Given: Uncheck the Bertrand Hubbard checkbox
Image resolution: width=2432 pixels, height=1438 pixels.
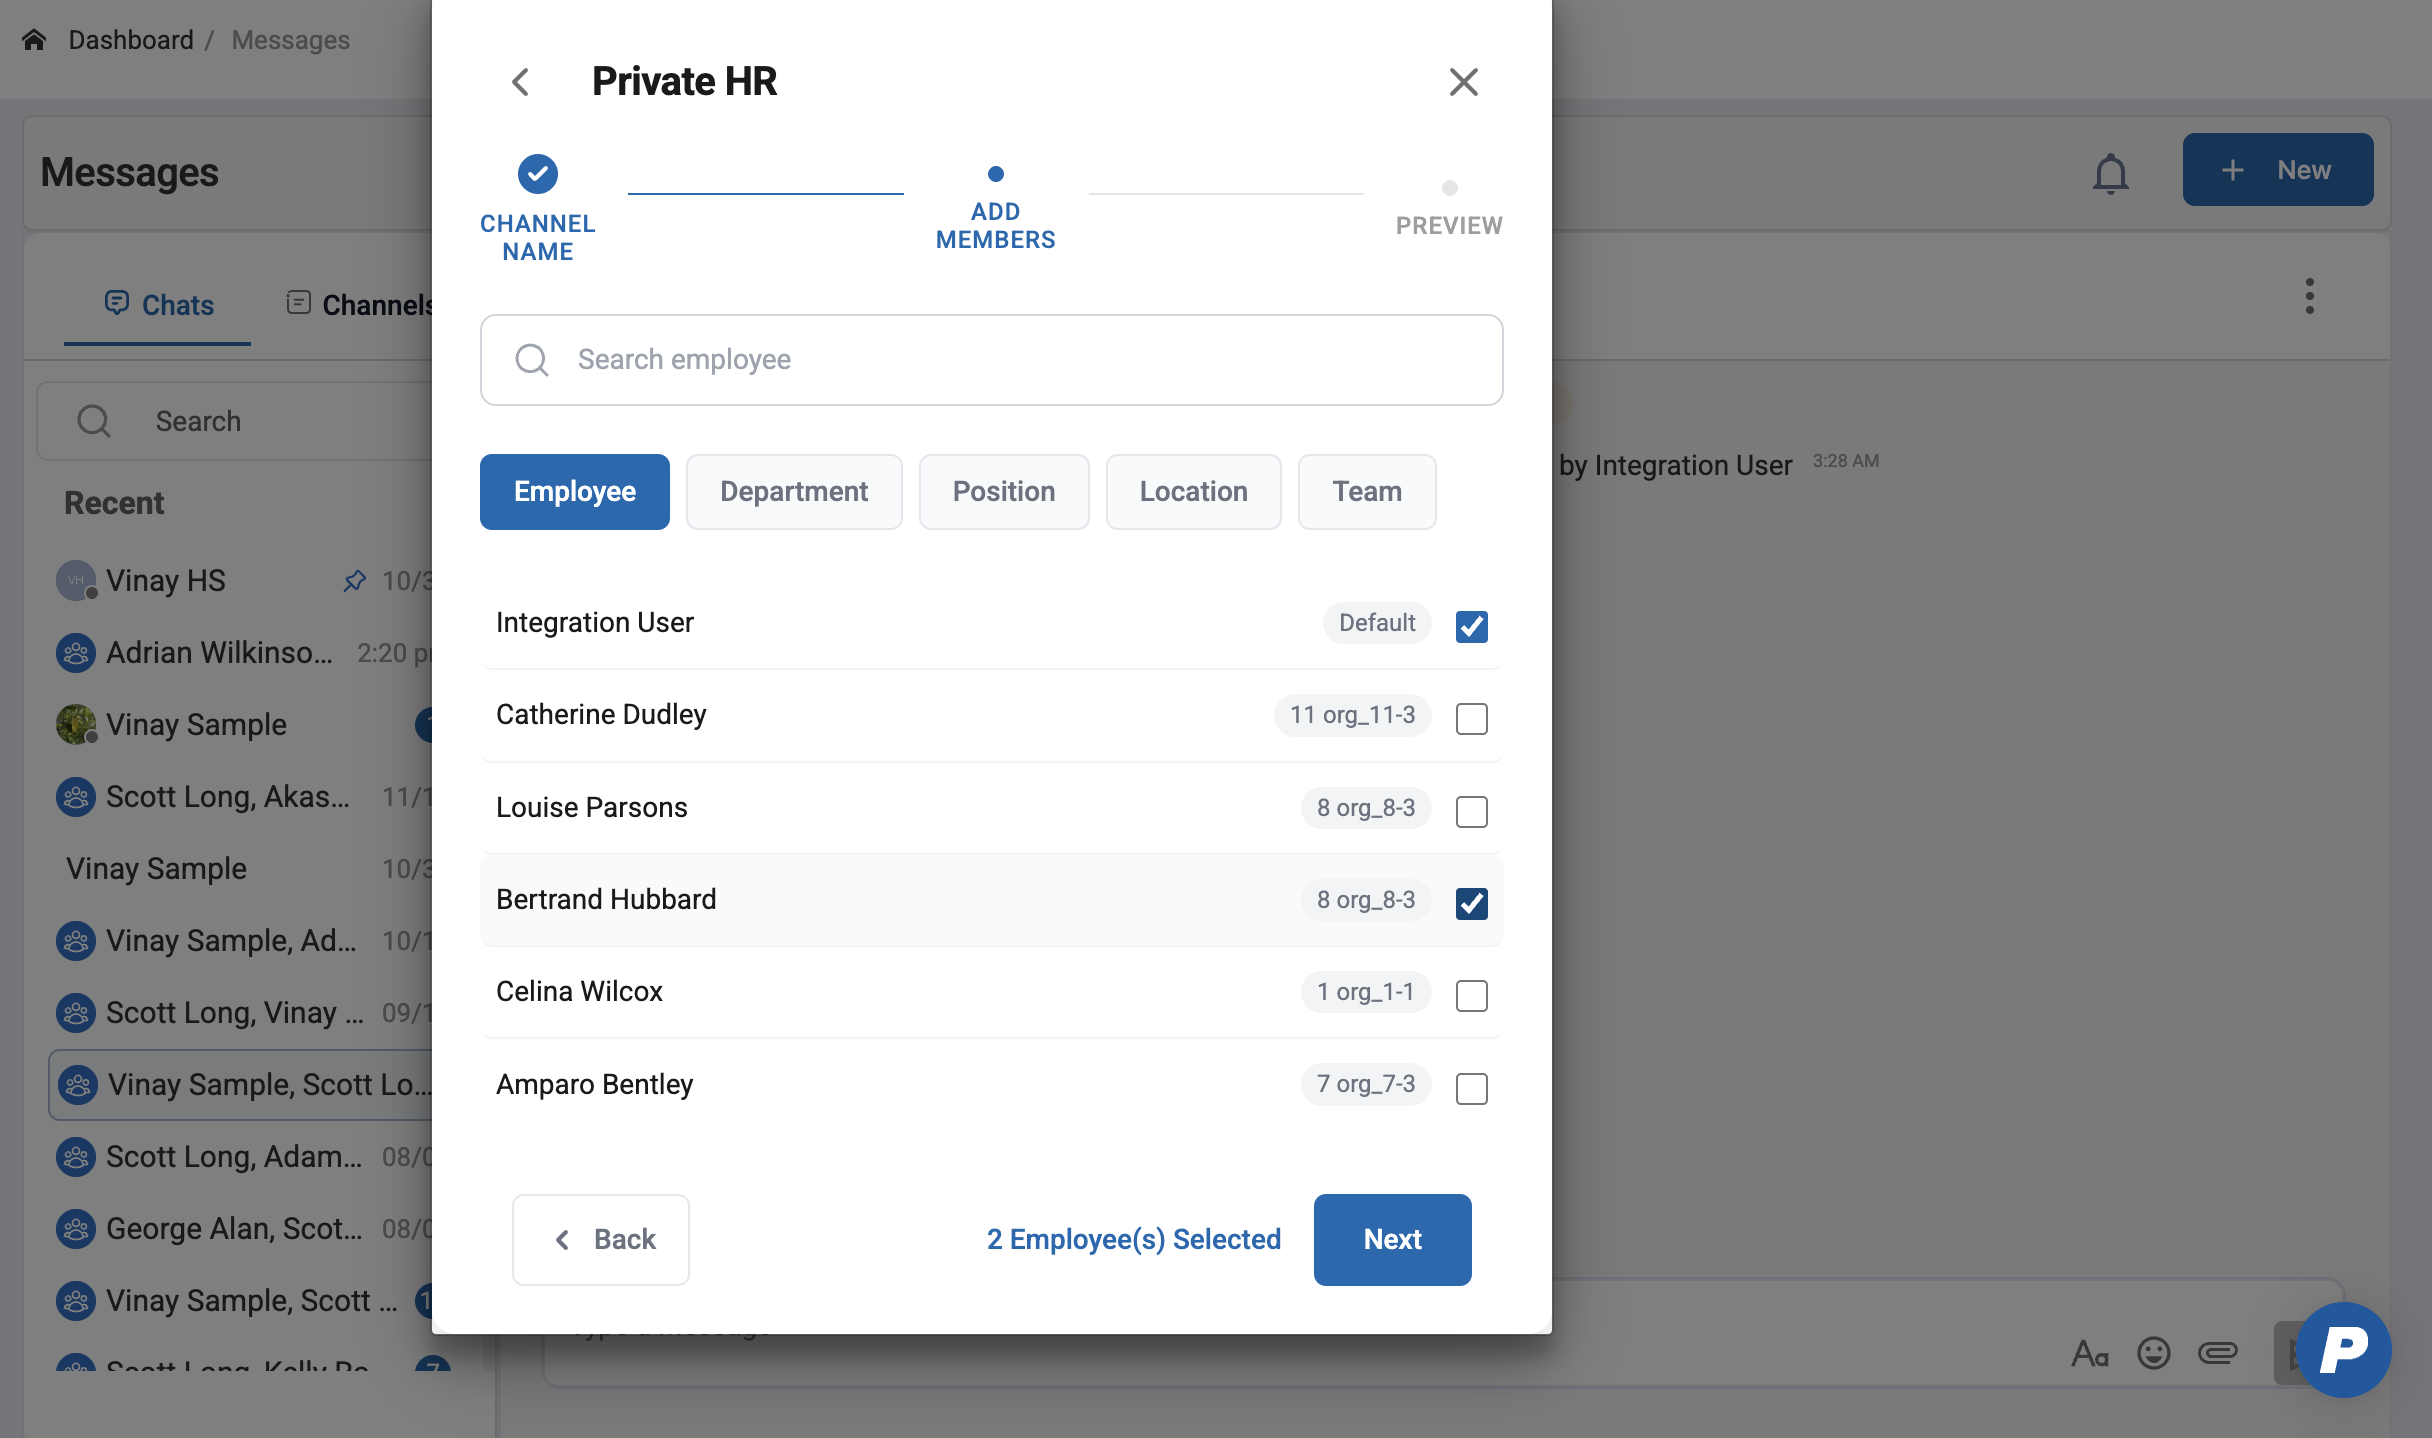Looking at the screenshot, I should pos(1471,903).
